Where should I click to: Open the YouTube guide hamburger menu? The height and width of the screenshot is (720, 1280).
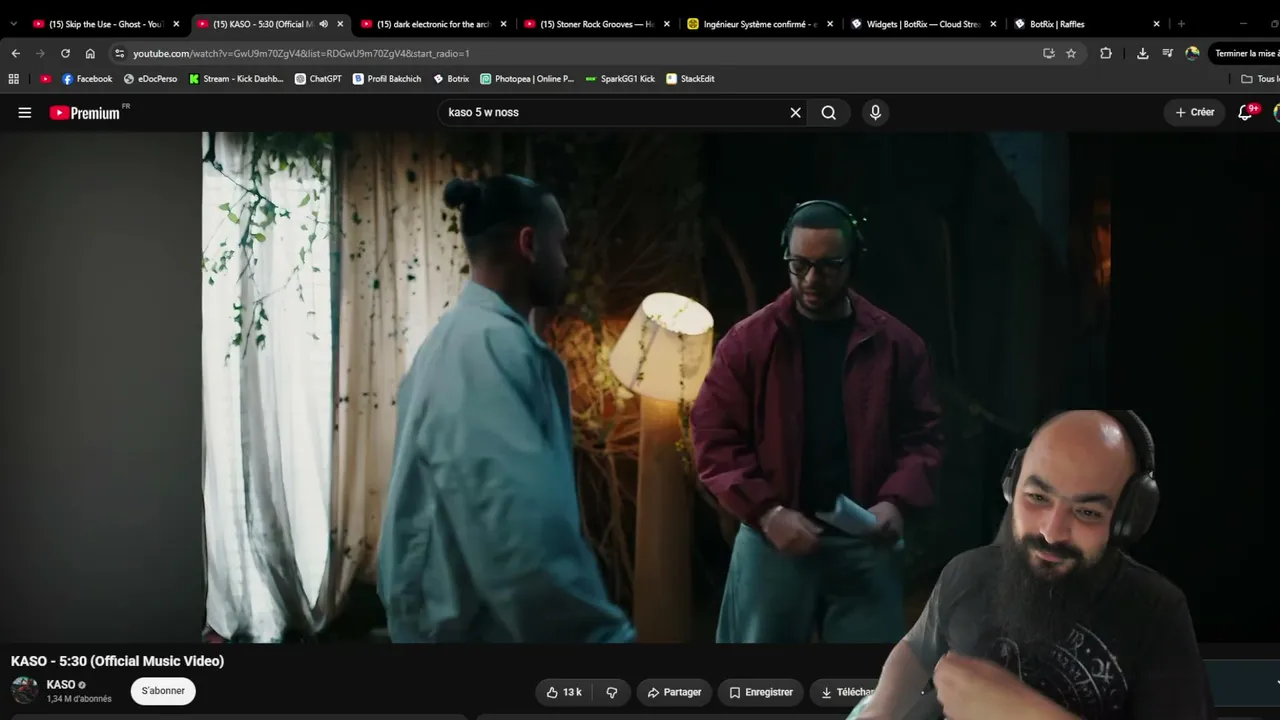pos(25,113)
